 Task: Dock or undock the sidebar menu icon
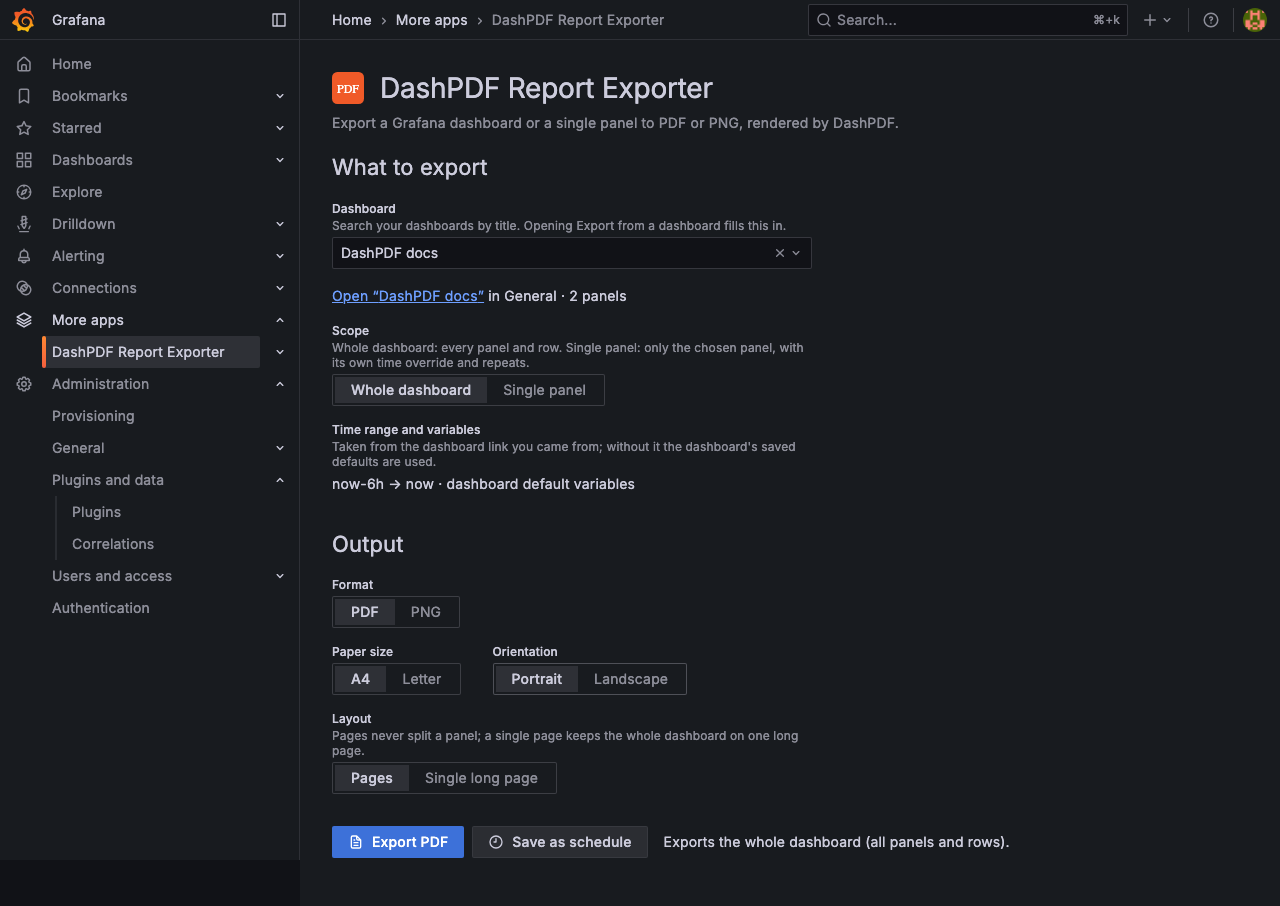279,20
